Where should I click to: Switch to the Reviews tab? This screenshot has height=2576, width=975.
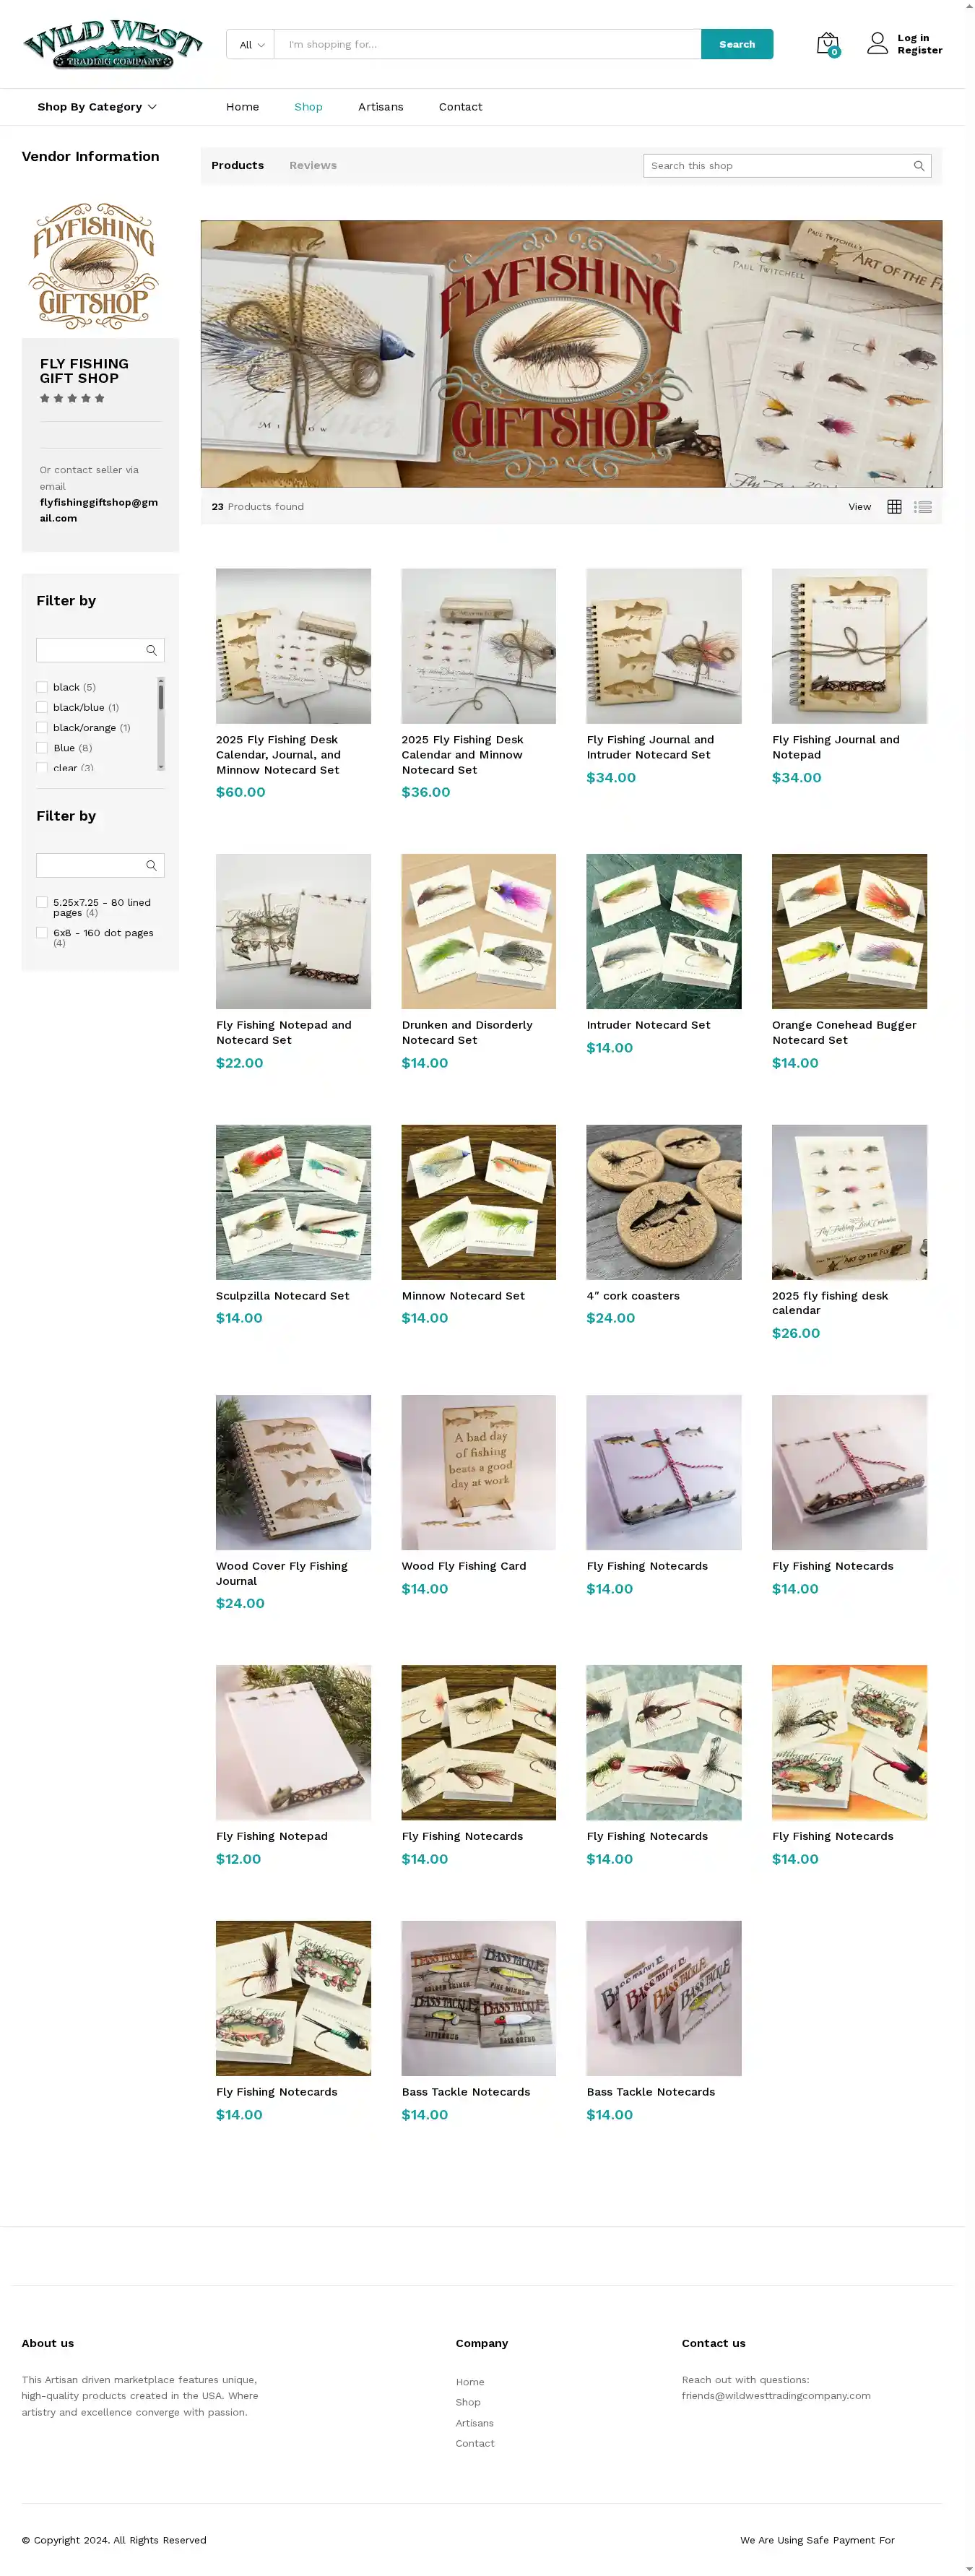tap(313, 166)
